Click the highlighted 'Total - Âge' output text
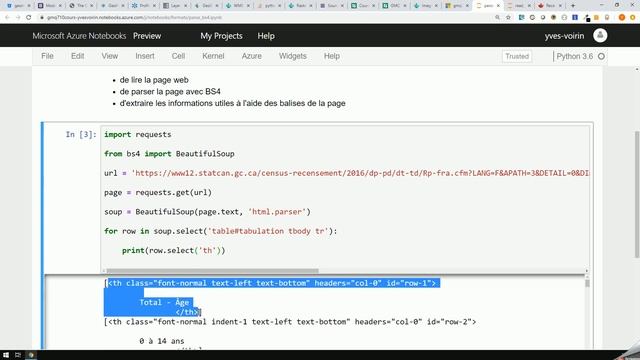 (164, 302)
